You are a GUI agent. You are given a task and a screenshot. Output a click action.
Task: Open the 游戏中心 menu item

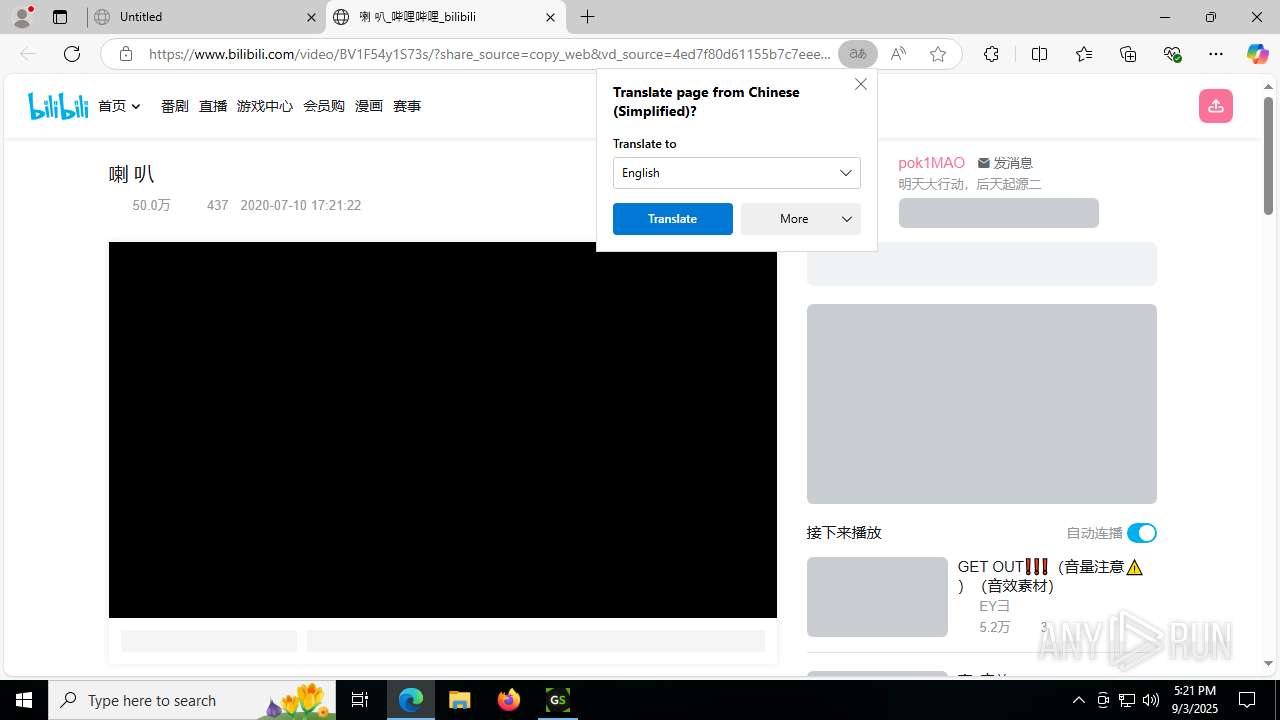265,106
